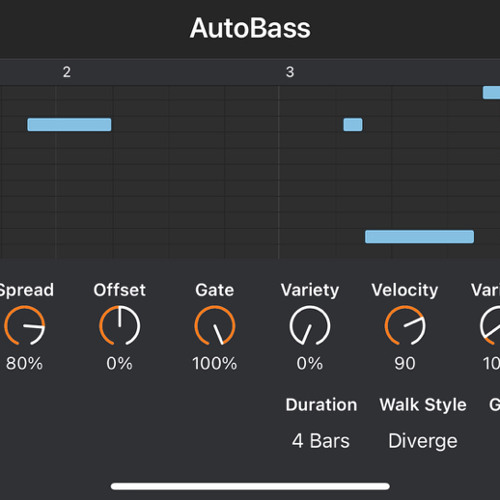Click the Duration label
500x500 pixels.
pos(321,405)
